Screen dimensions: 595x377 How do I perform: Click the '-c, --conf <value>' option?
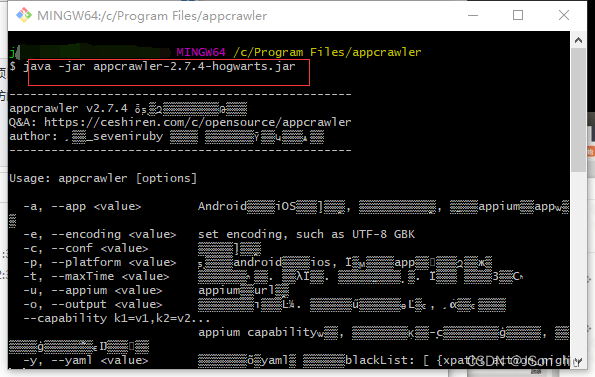pyautogui.click(x=85, y=248)
